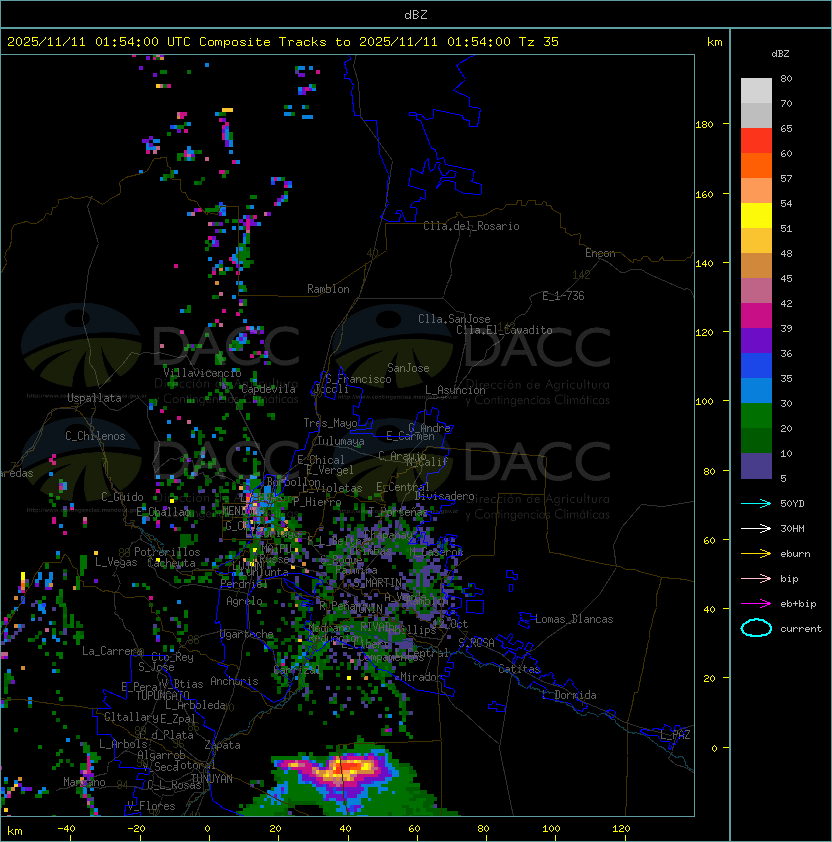Click the 'C_Chilenos' map label

pos(95,436)
